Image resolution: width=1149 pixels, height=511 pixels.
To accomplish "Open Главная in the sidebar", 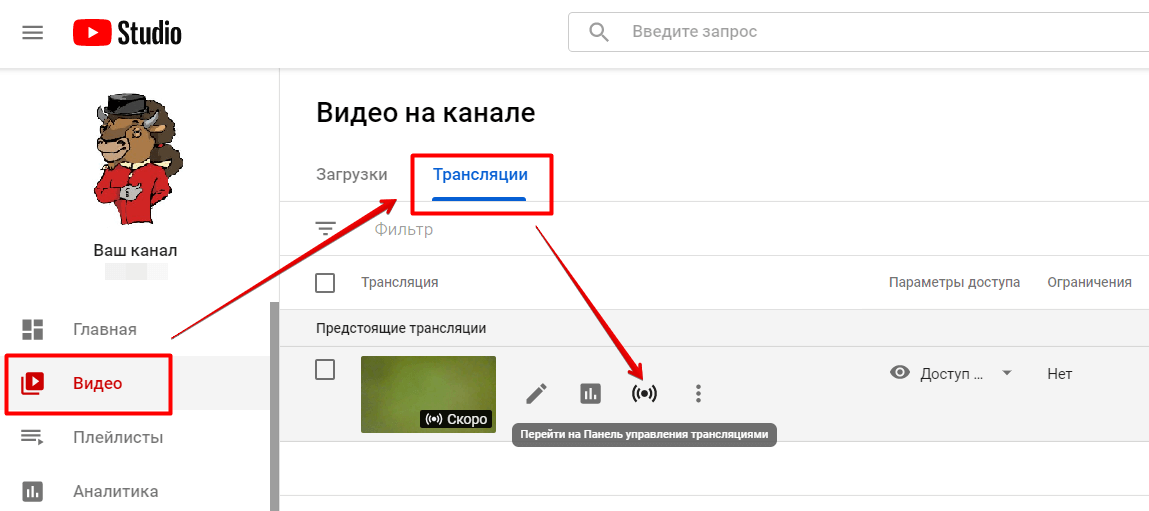I will point(104,329).
